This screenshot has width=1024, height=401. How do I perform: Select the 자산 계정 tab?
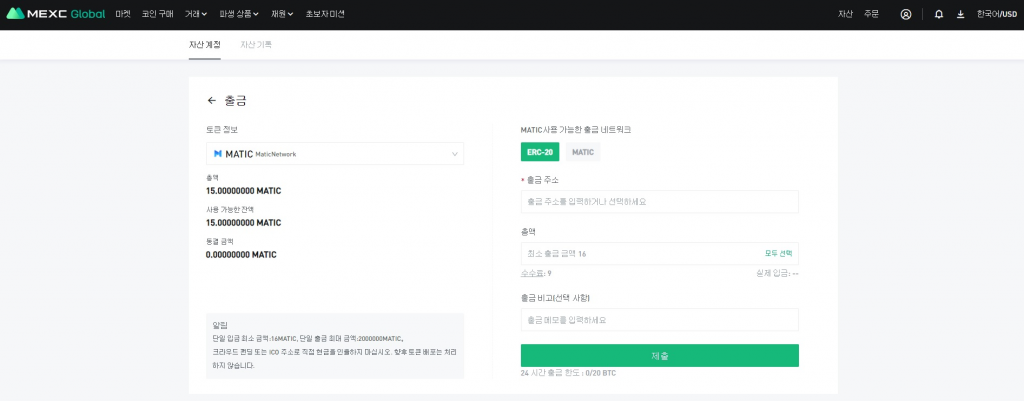point(205,45)
